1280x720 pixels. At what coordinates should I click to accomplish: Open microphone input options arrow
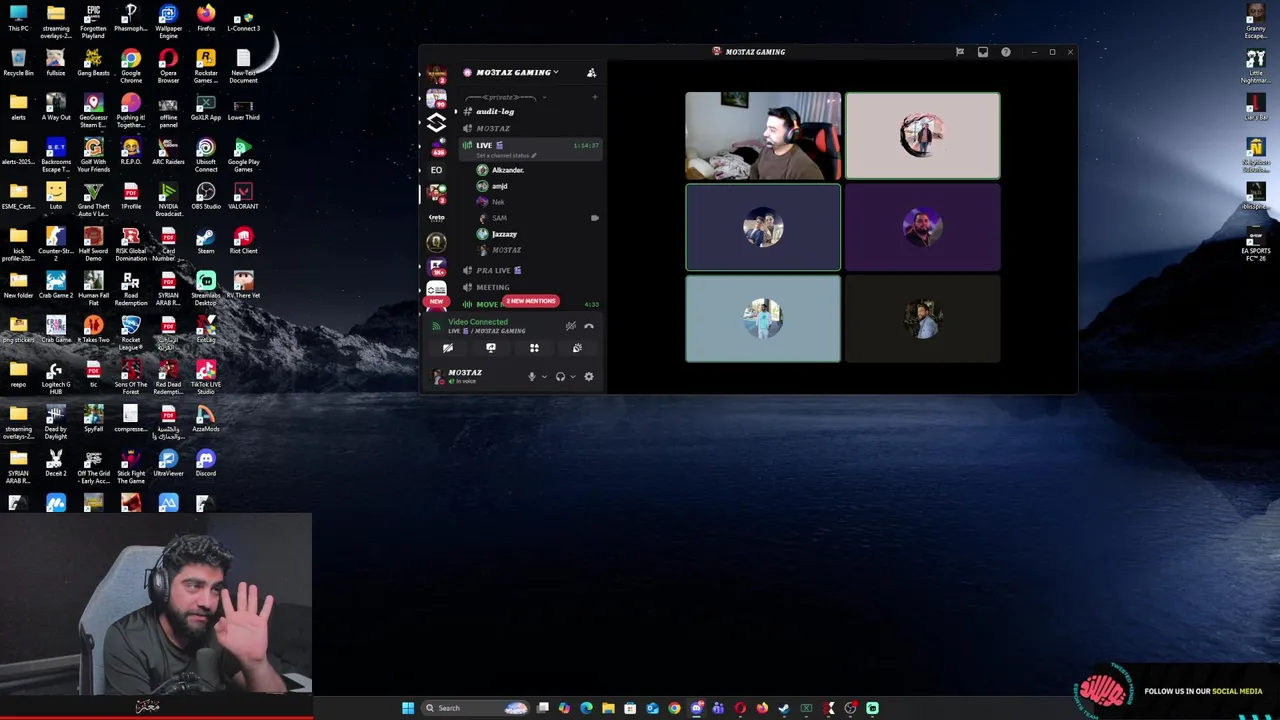[544, 377]
